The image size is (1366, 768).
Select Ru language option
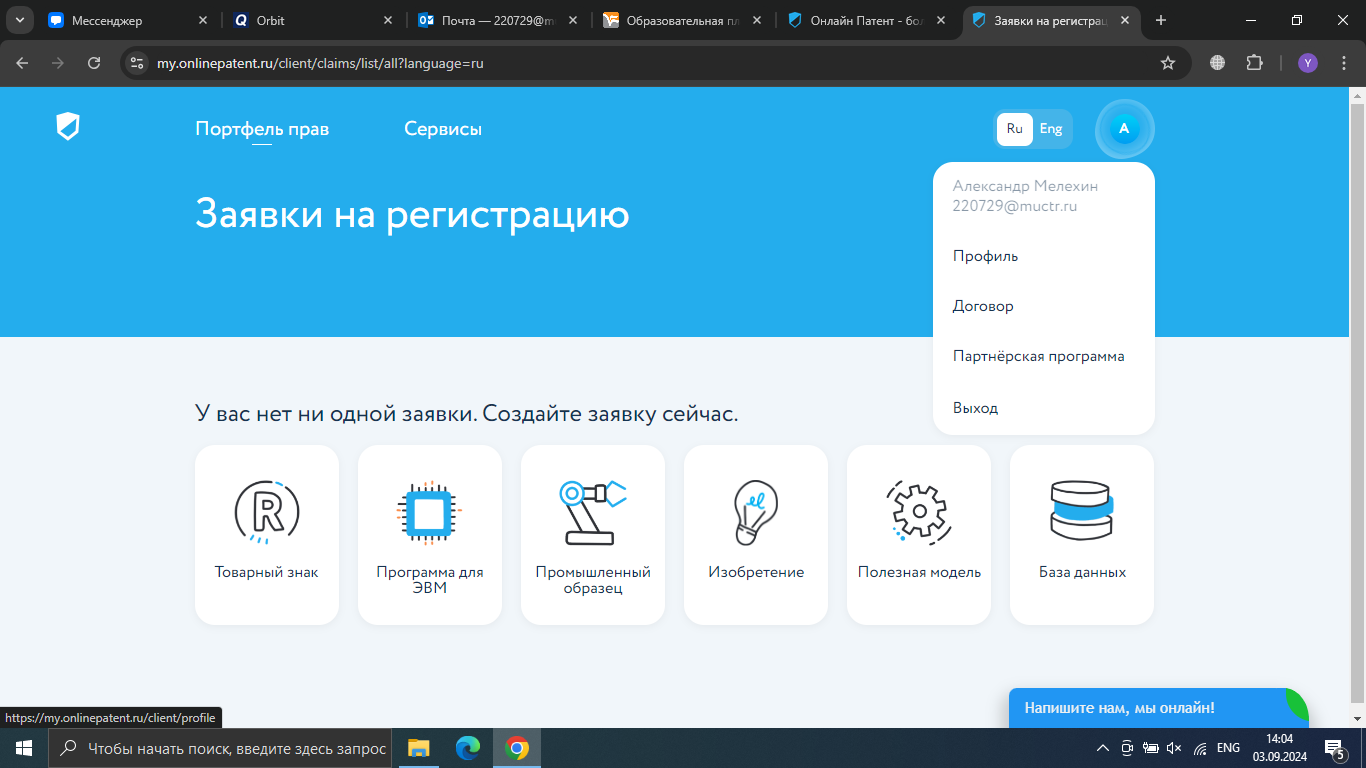(x=1015, y=129)
